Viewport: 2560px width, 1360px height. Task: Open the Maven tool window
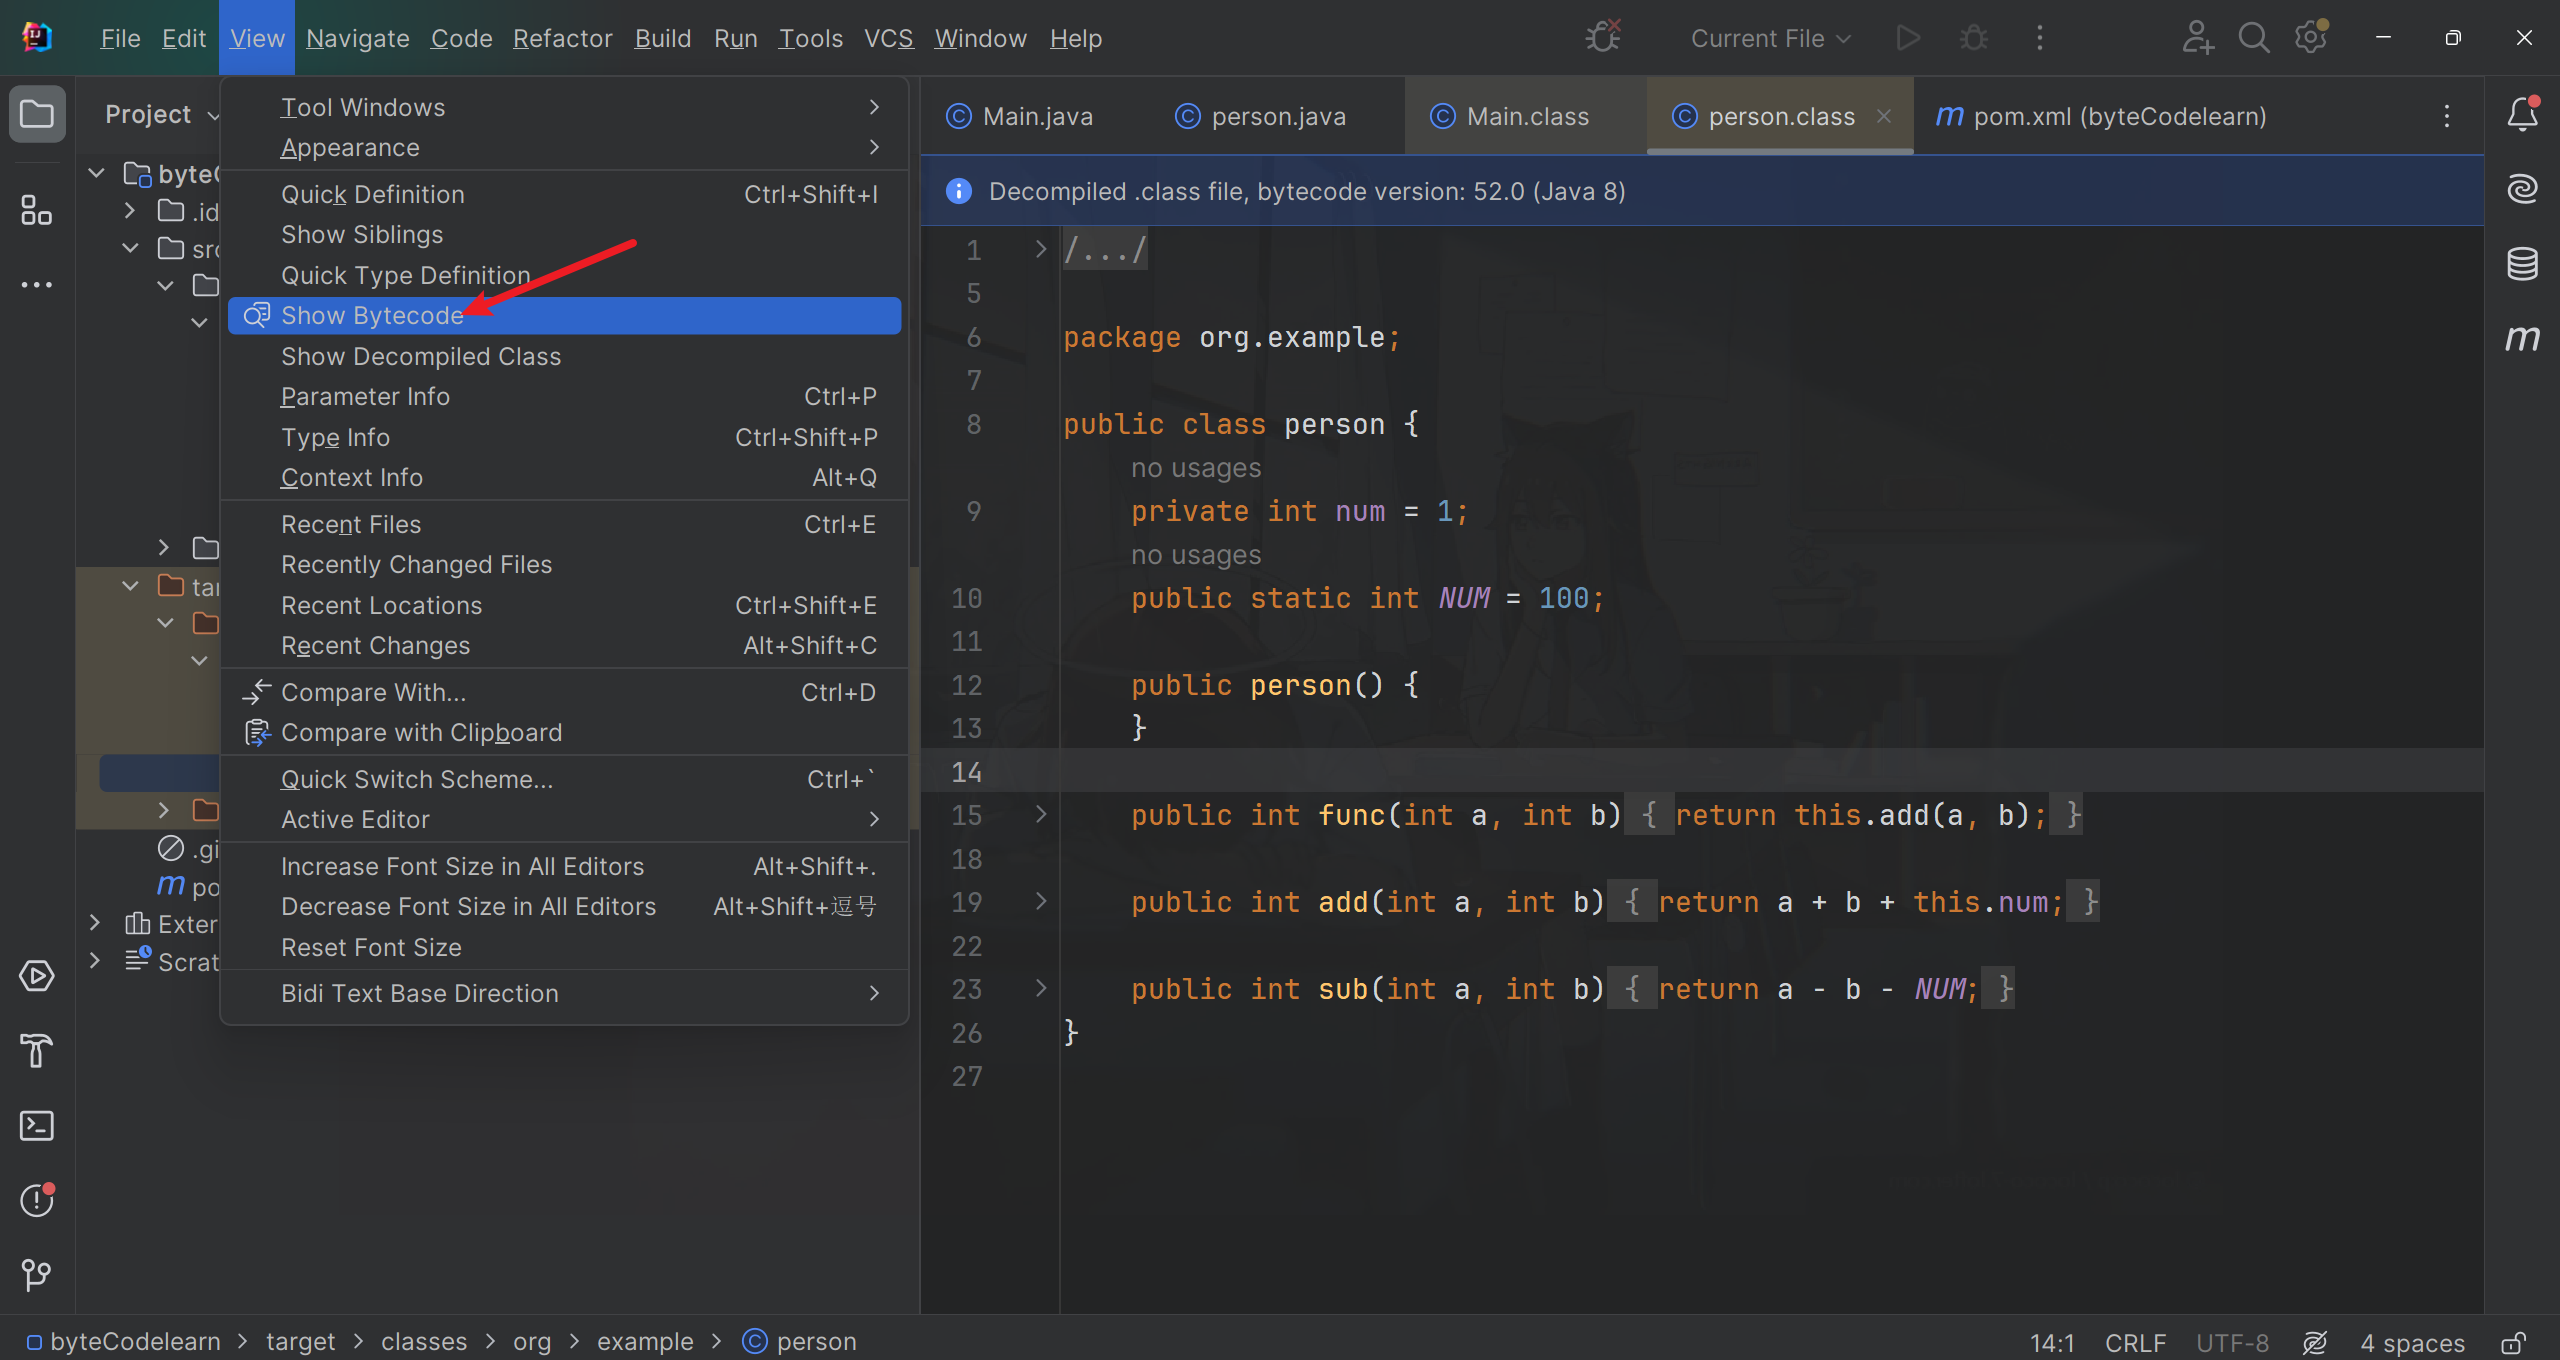coord(2522,339)
